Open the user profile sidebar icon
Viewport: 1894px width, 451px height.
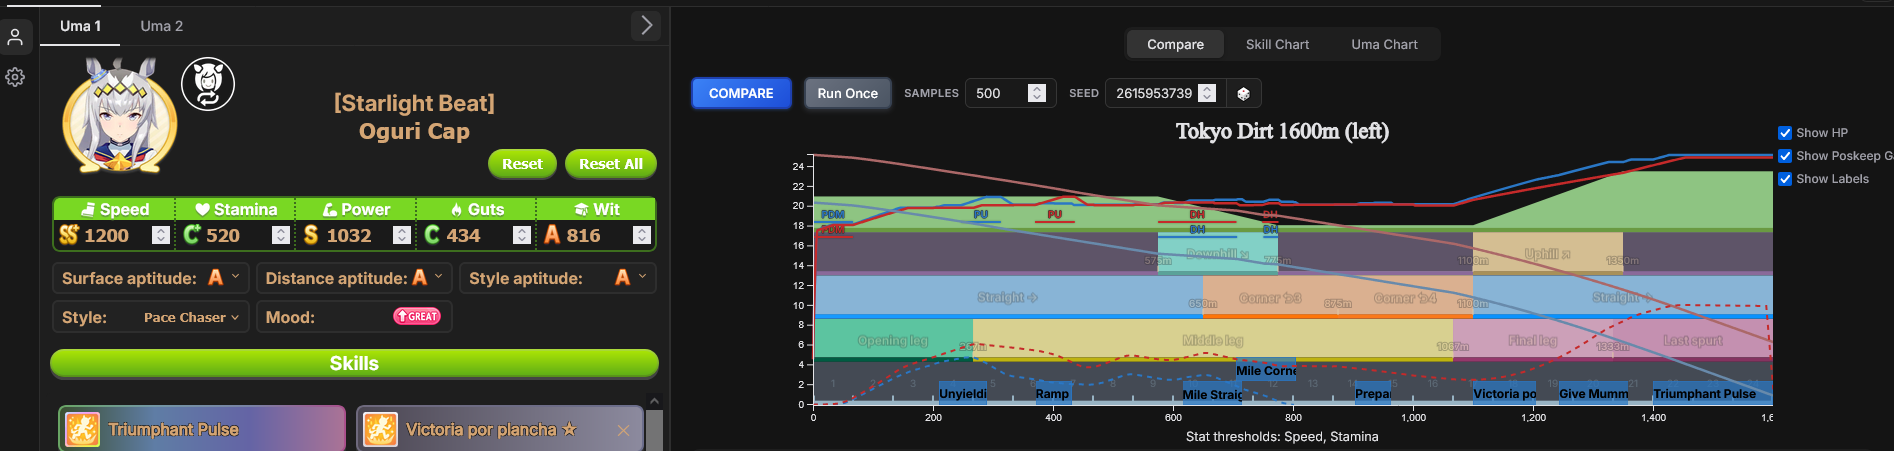tap(15, 38)
